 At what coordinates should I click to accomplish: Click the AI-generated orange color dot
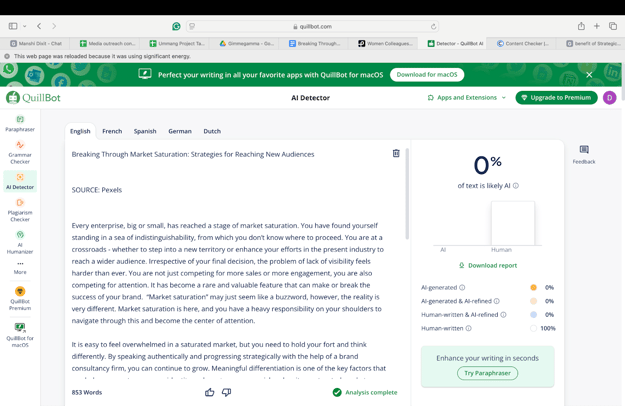point(533,287)
